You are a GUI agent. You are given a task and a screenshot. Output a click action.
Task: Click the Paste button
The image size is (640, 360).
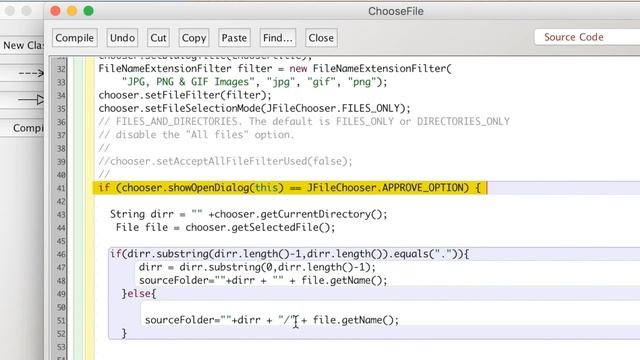pyautogui.click(x=234, y=38)
